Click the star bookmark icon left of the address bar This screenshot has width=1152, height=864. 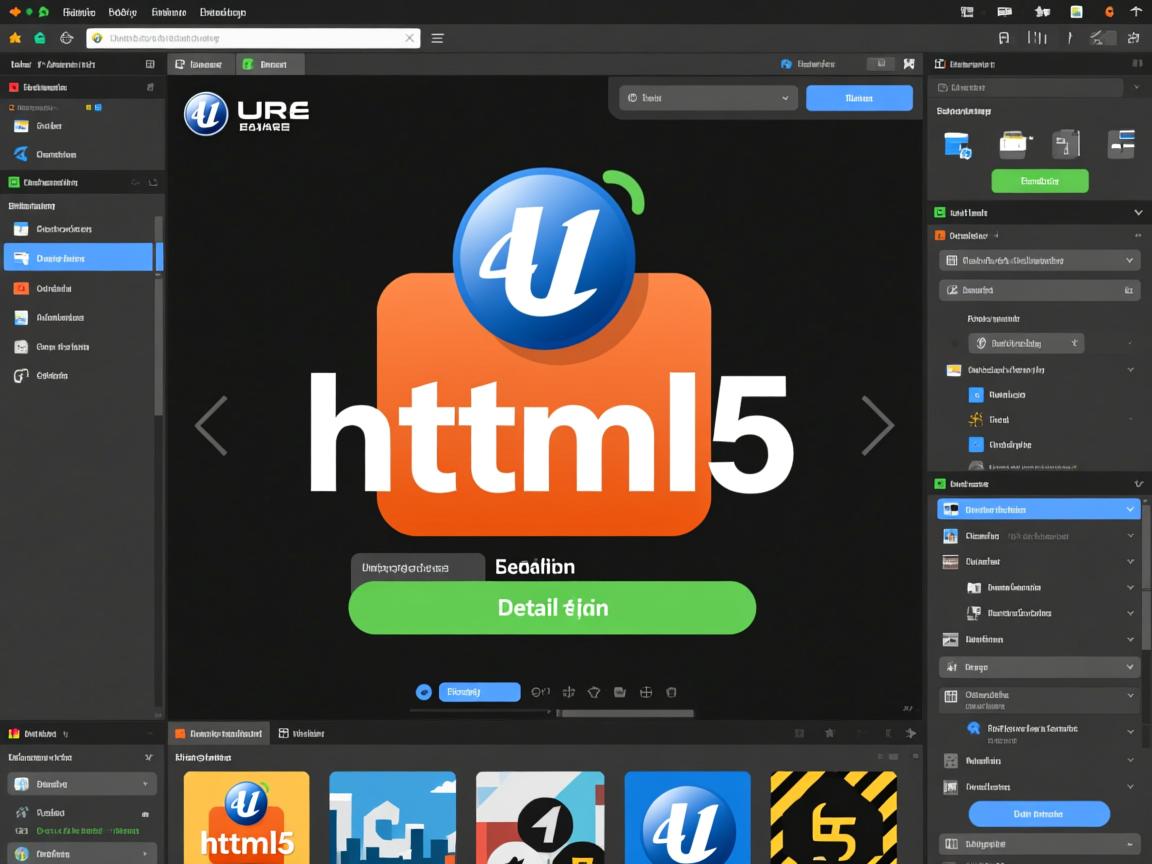click(16, 37)
